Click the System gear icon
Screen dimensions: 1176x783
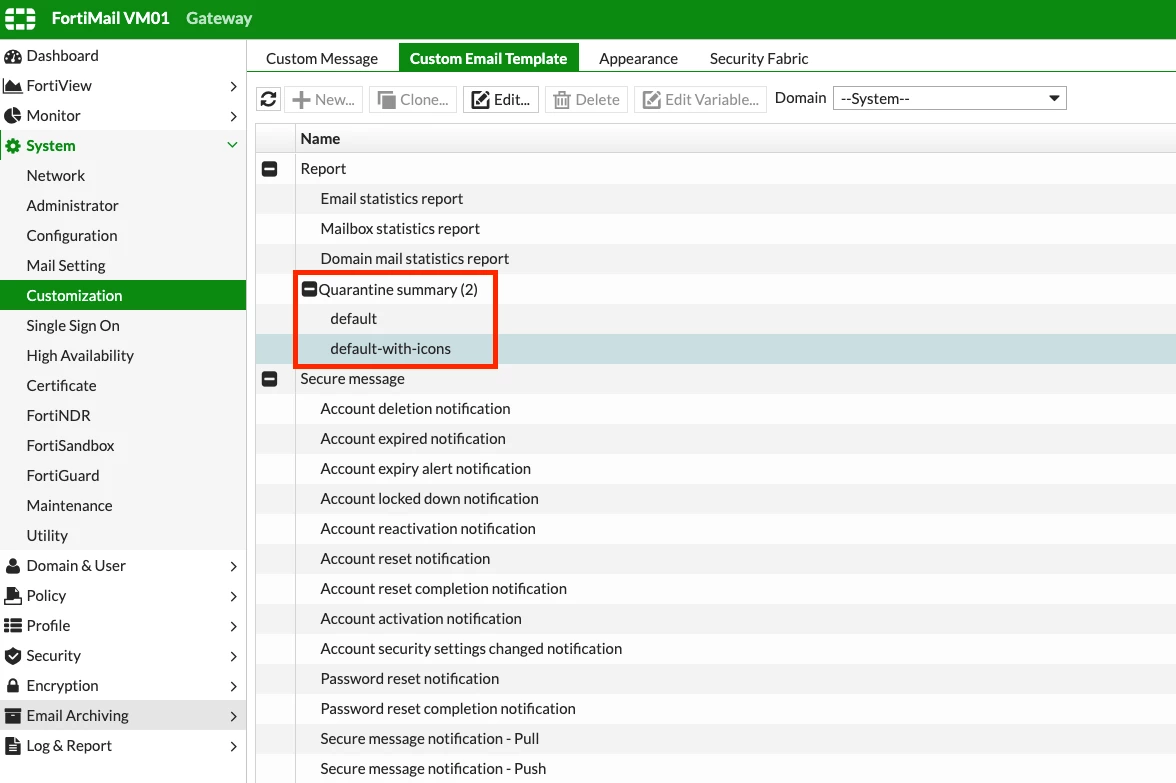13,146
